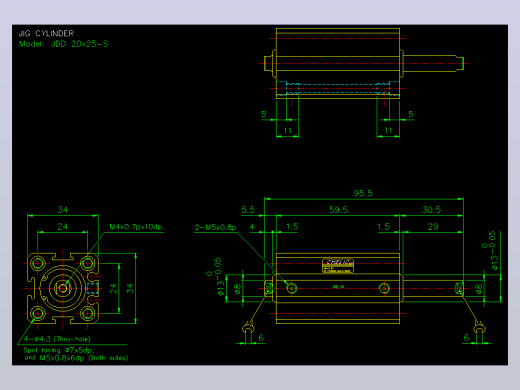The image size is (520, 390).
Task: Select the M5x0.8x6dp (Both sides) note
Action: [84, 358]
